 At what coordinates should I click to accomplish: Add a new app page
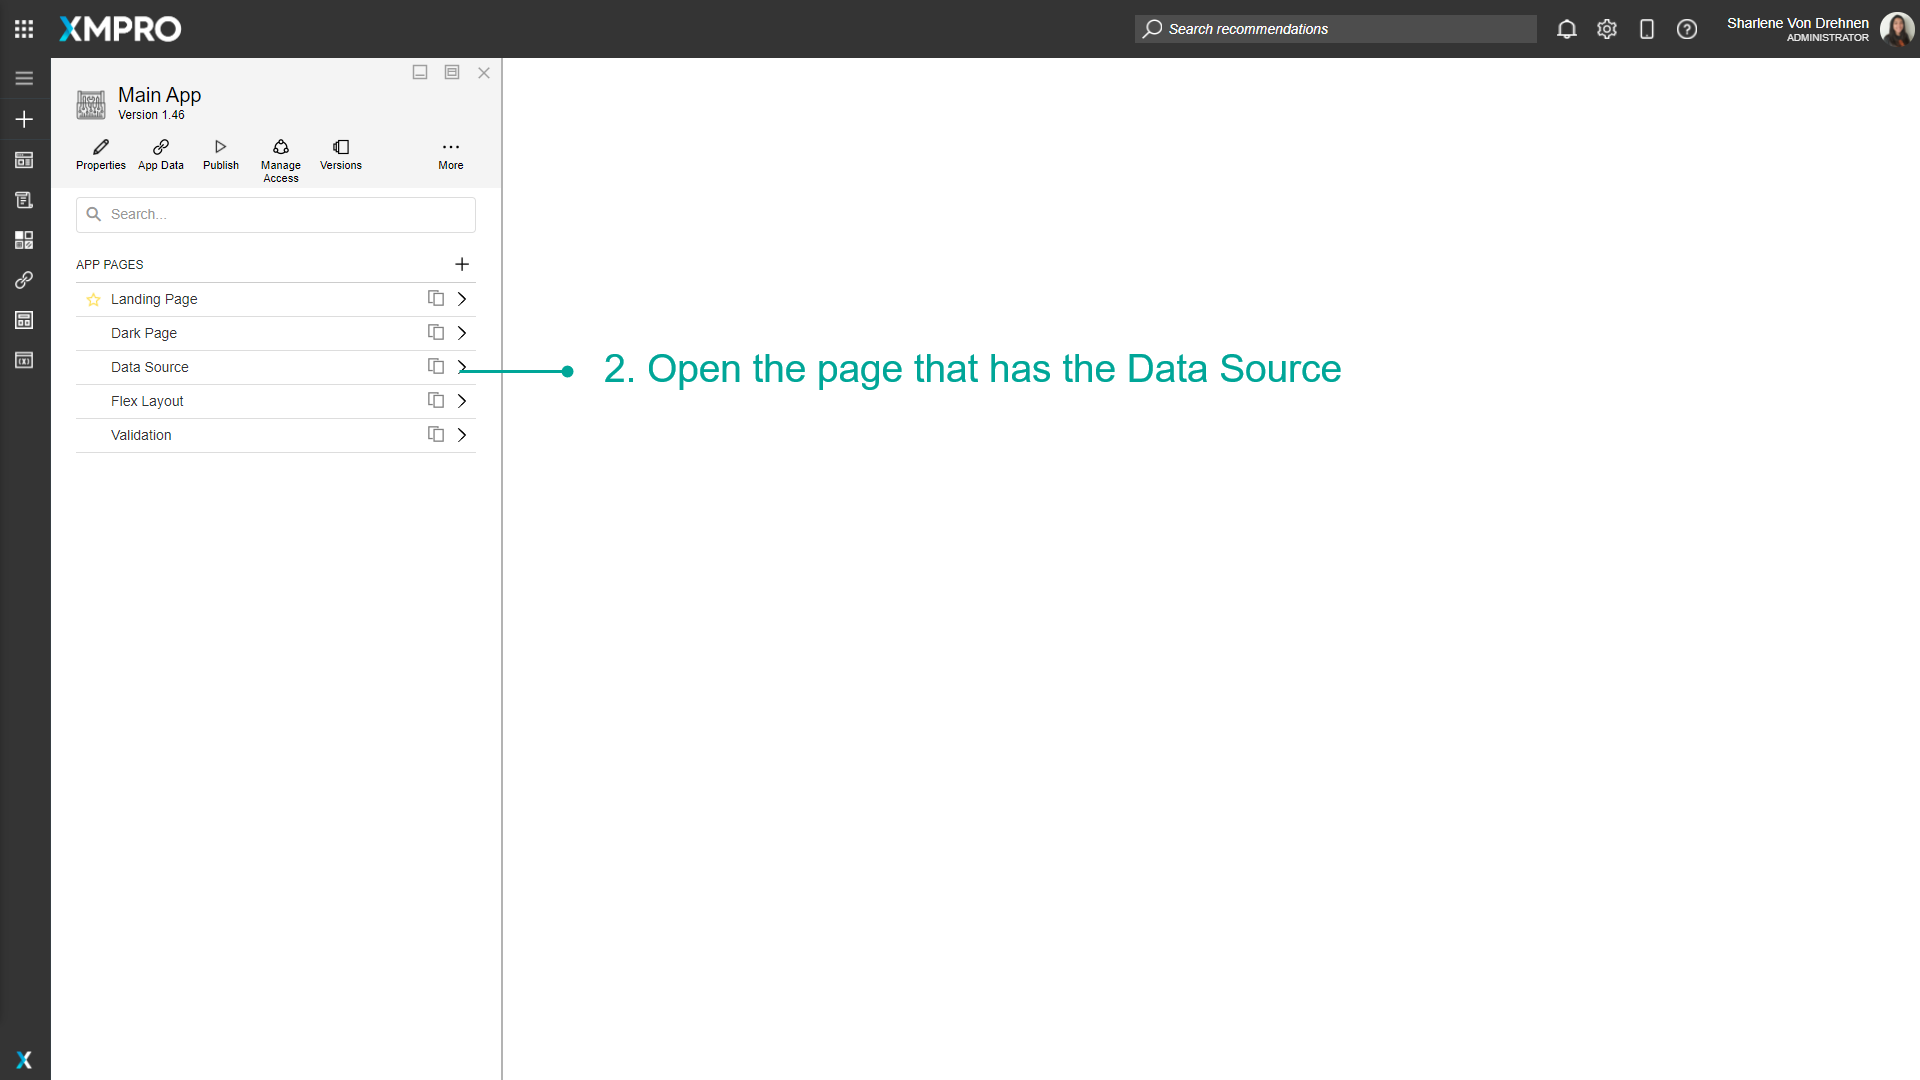pyautogui.click(x=462, y=264)
